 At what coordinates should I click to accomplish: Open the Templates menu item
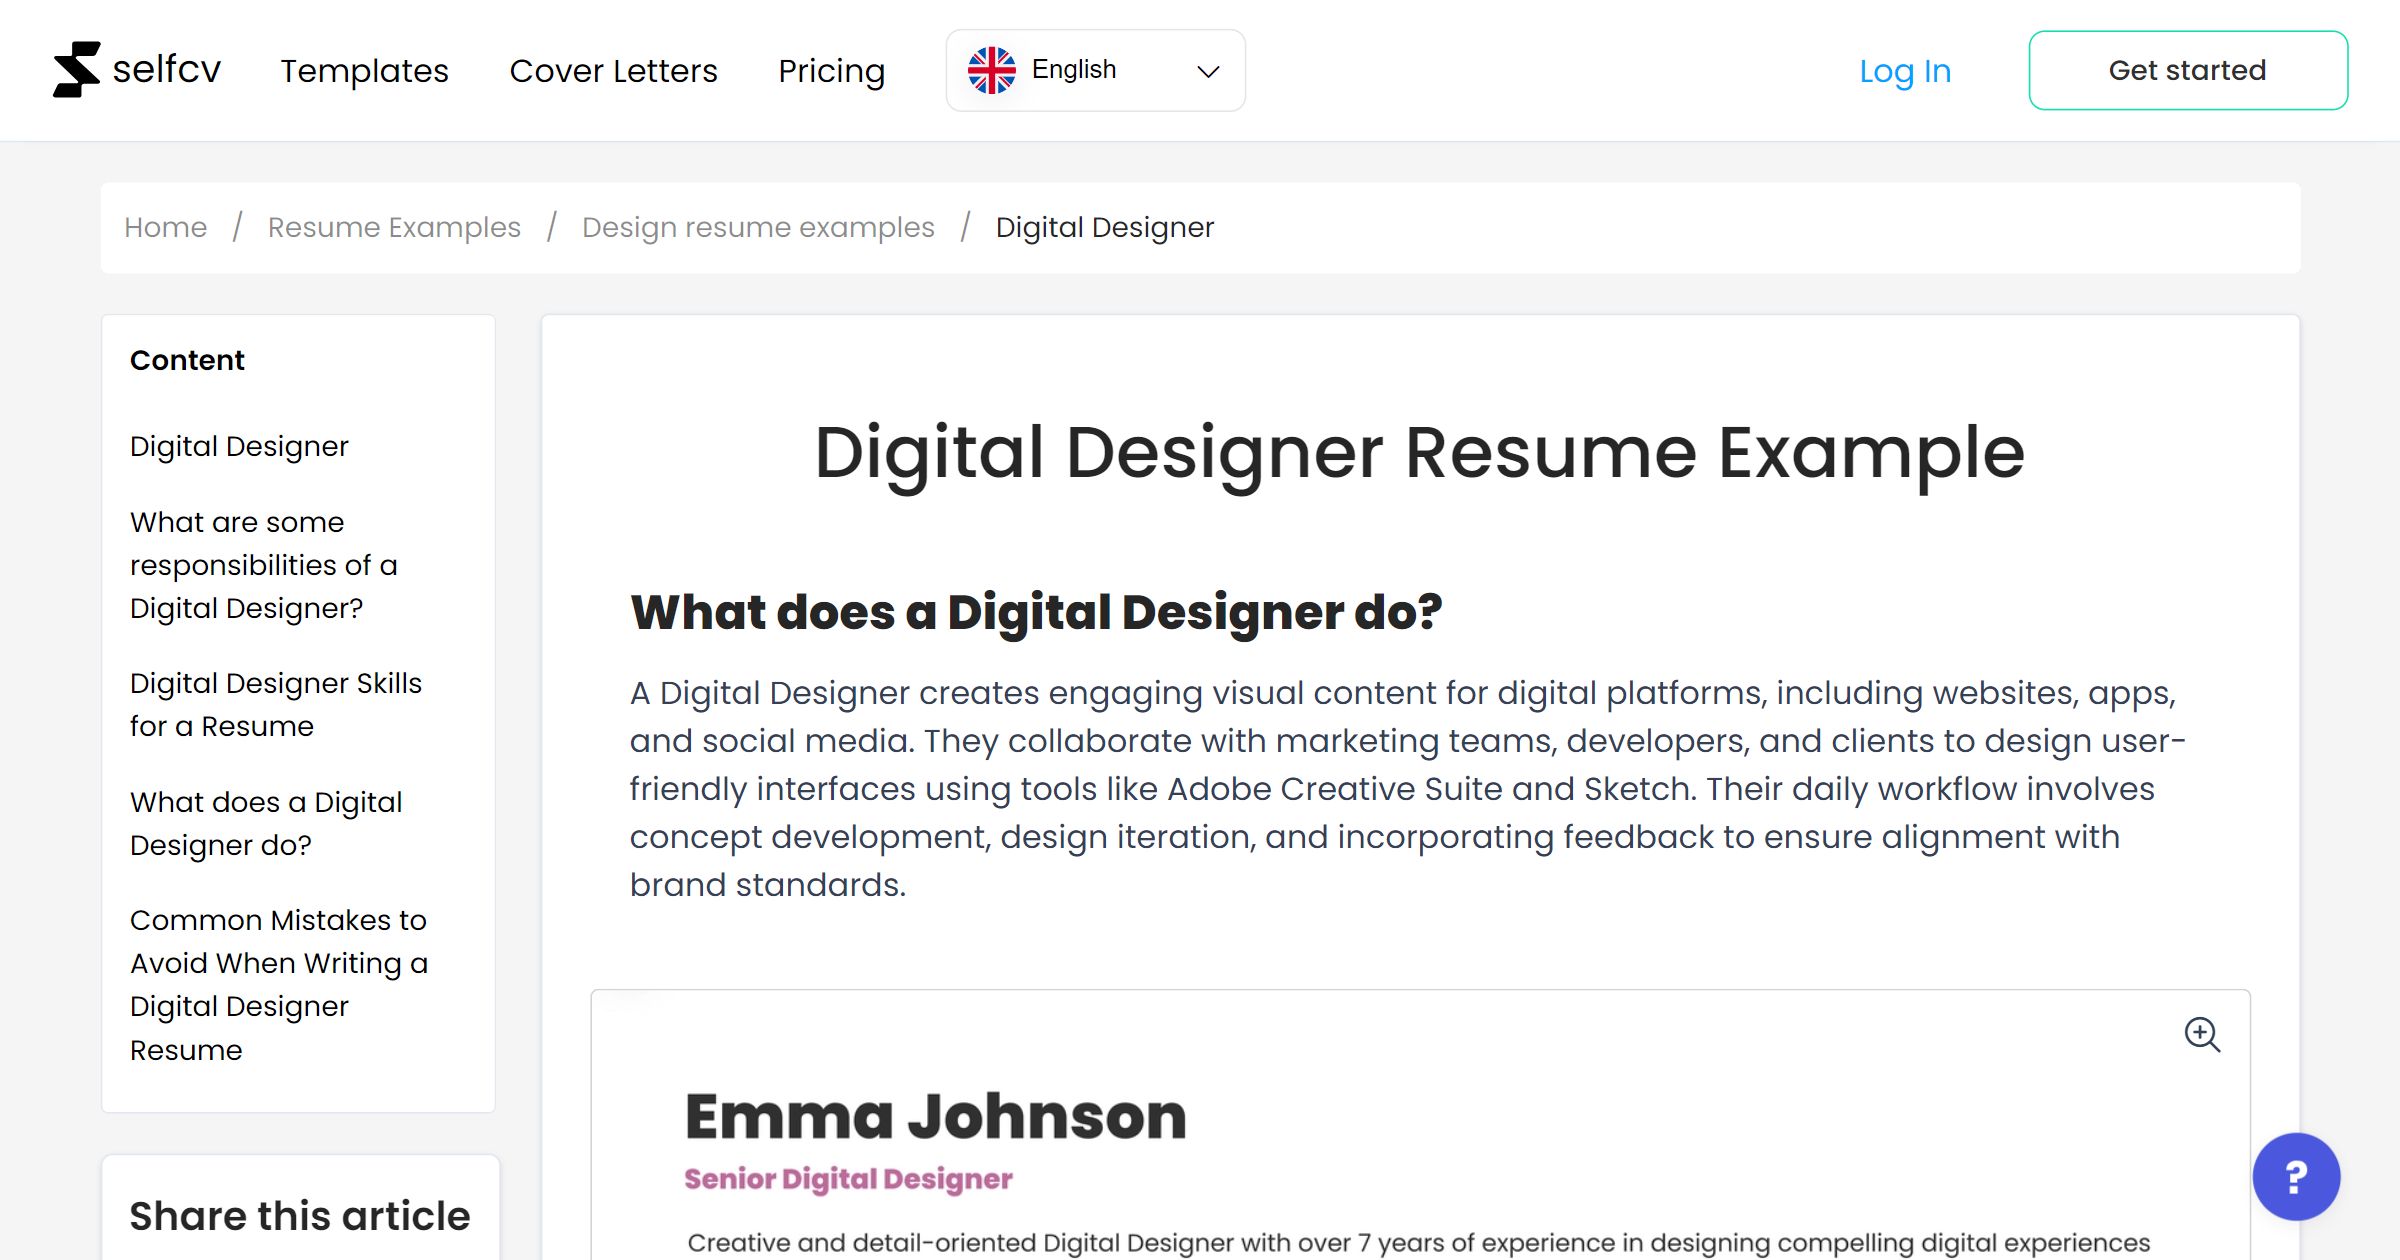[x=364, y=71]
